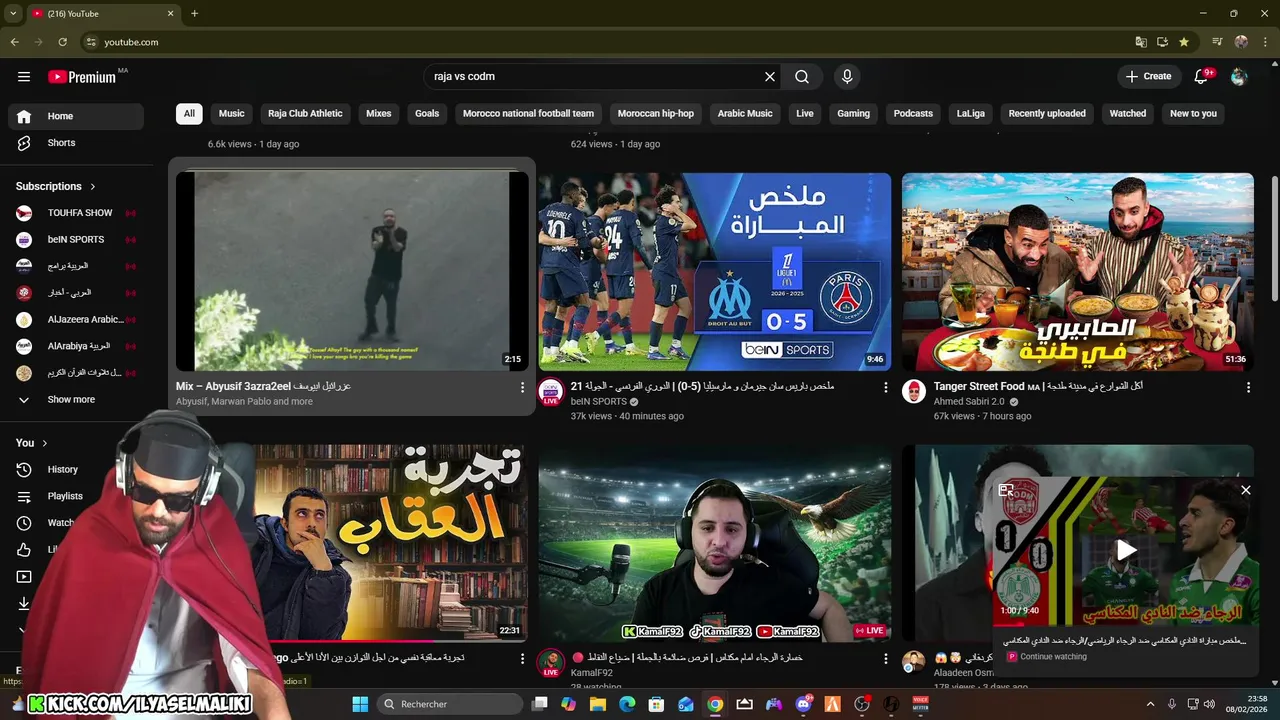
Task: Open the Abyusif mix video thumbnail
Action: click(352, 271)
